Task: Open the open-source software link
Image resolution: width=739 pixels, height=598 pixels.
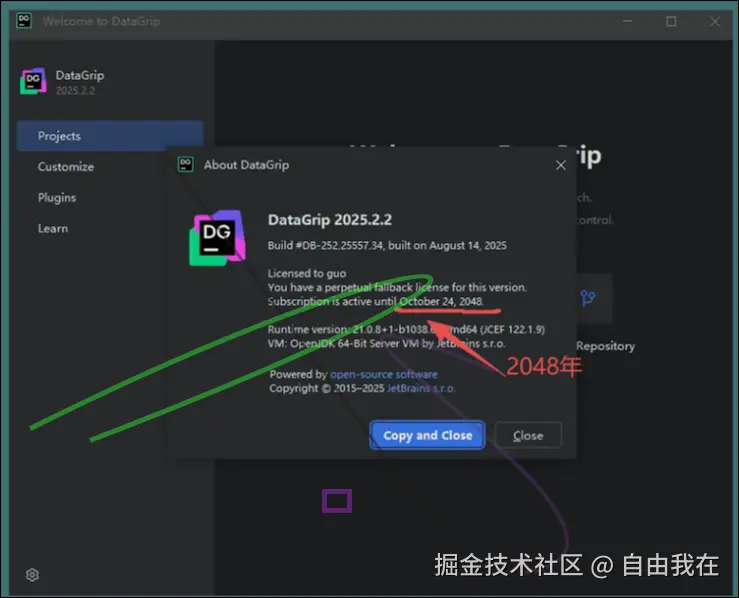Action: [384, 374]
